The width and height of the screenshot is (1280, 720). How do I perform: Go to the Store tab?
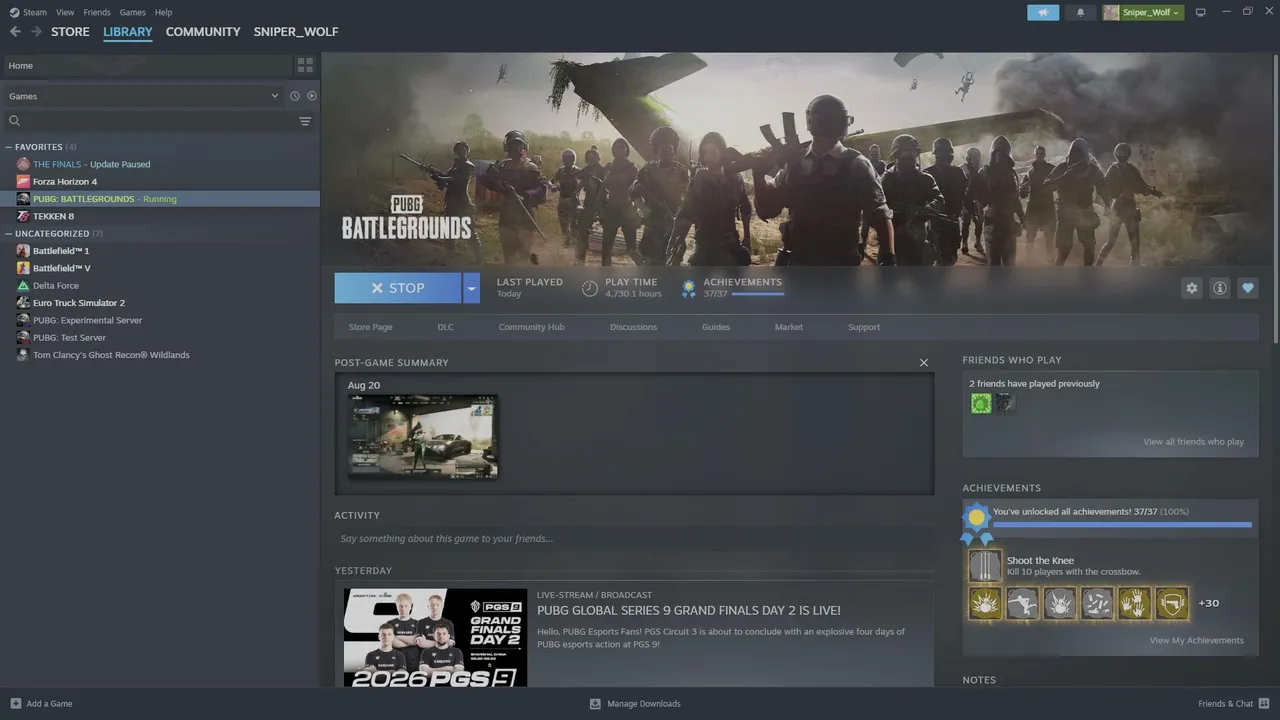(x=70, y=32)
